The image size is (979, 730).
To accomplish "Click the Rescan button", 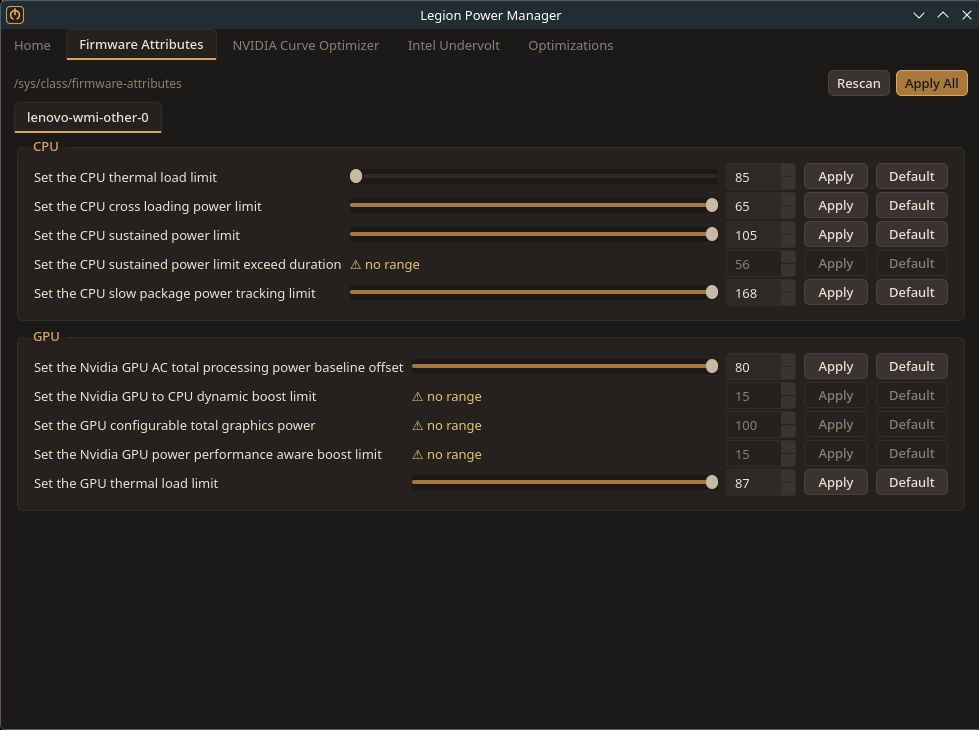I will (x=858, y=83).
